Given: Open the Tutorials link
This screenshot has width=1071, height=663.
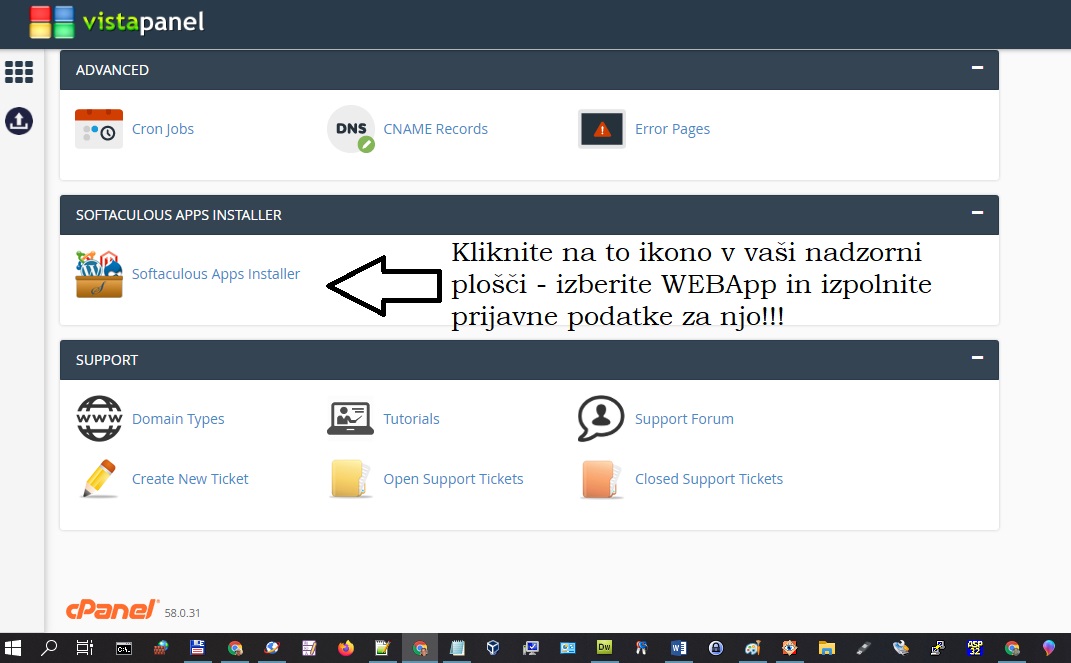Looking at the screenshot, I should click(x=411, y=419).
